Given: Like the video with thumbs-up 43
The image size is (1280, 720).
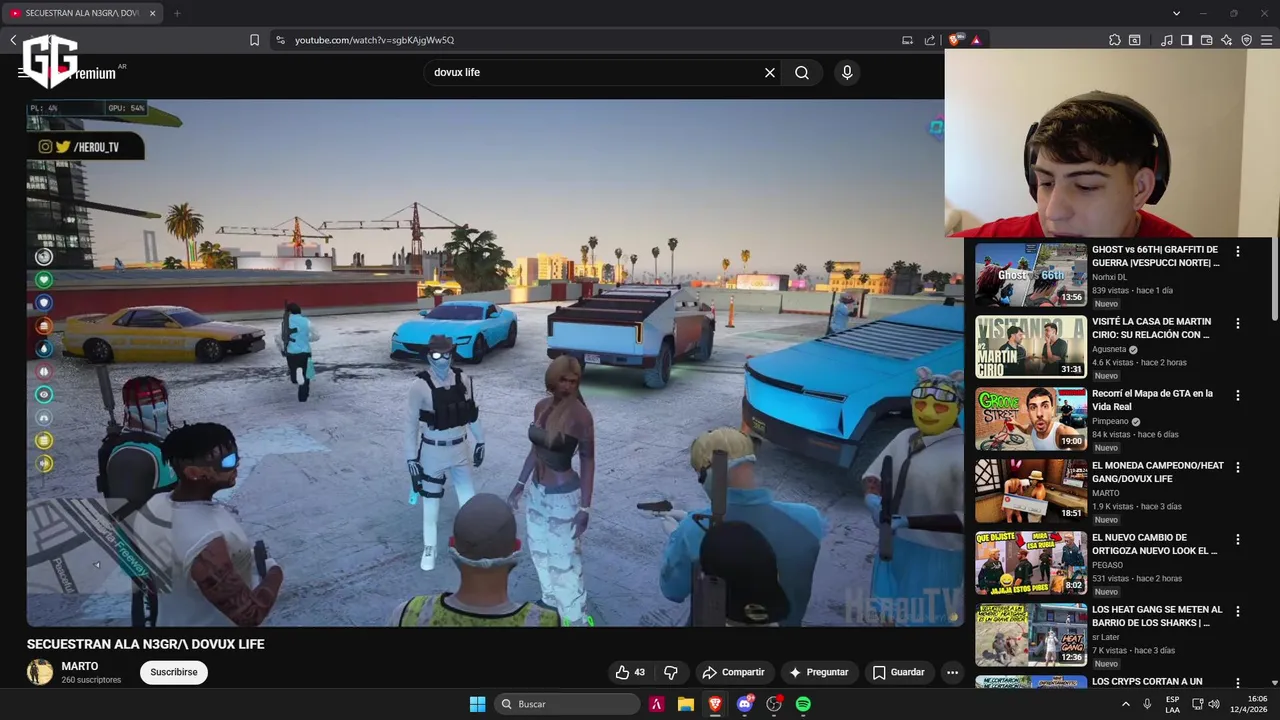Looking at the screenshot, I should 630,672.
